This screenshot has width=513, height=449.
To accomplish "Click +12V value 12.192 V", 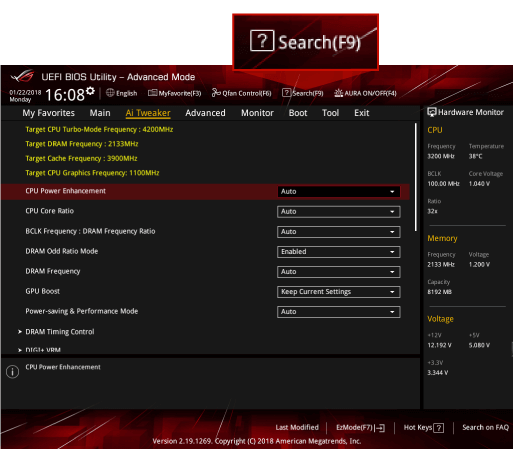I will coord(439,345).
